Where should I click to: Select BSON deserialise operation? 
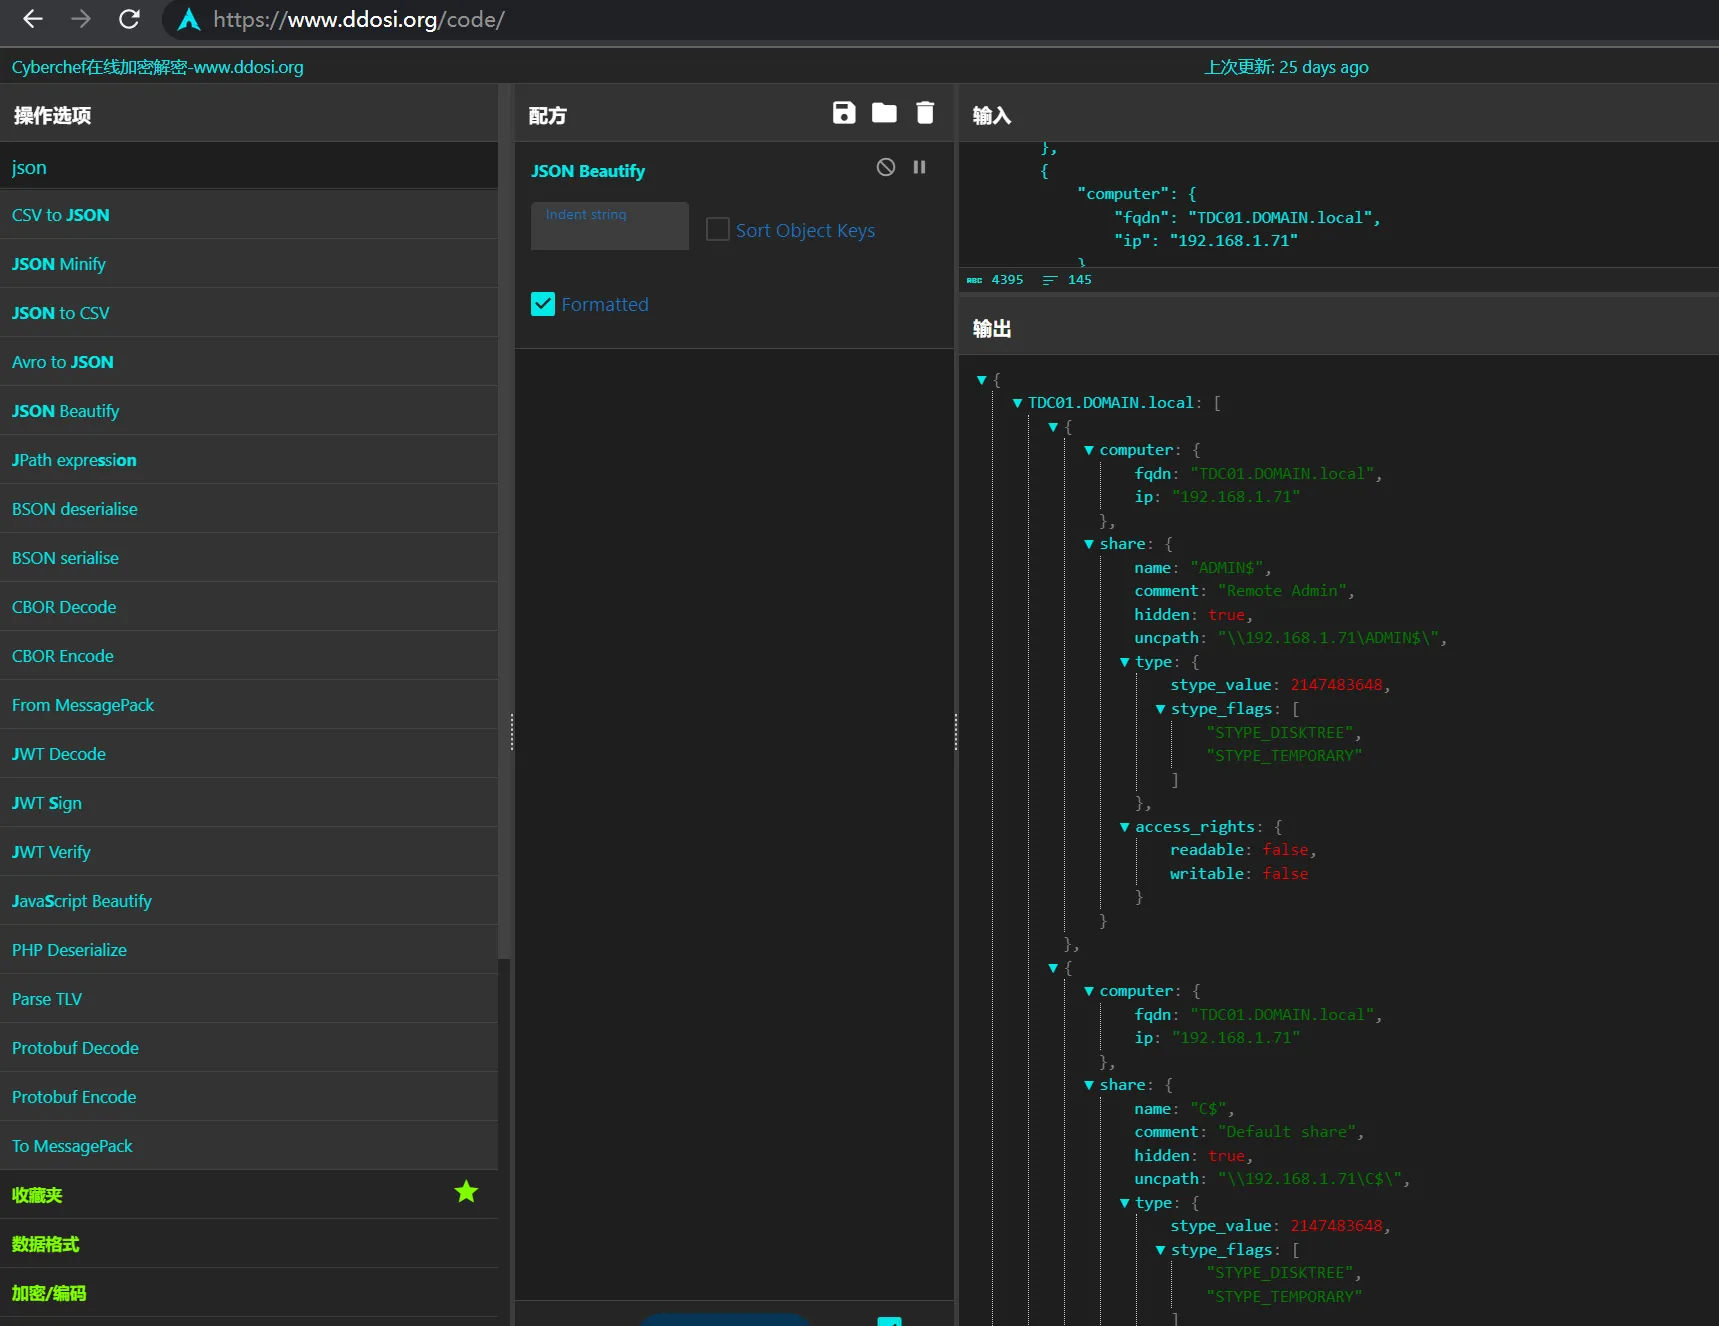[249, 509]
